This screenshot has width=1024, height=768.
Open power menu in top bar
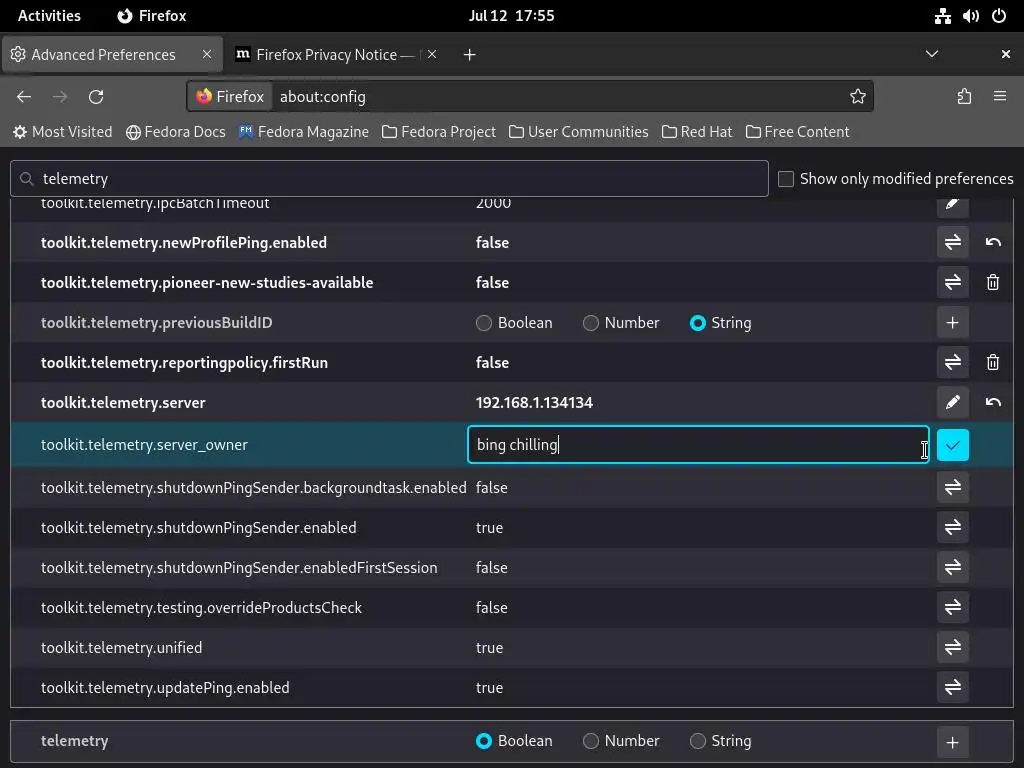coord(999,16)
